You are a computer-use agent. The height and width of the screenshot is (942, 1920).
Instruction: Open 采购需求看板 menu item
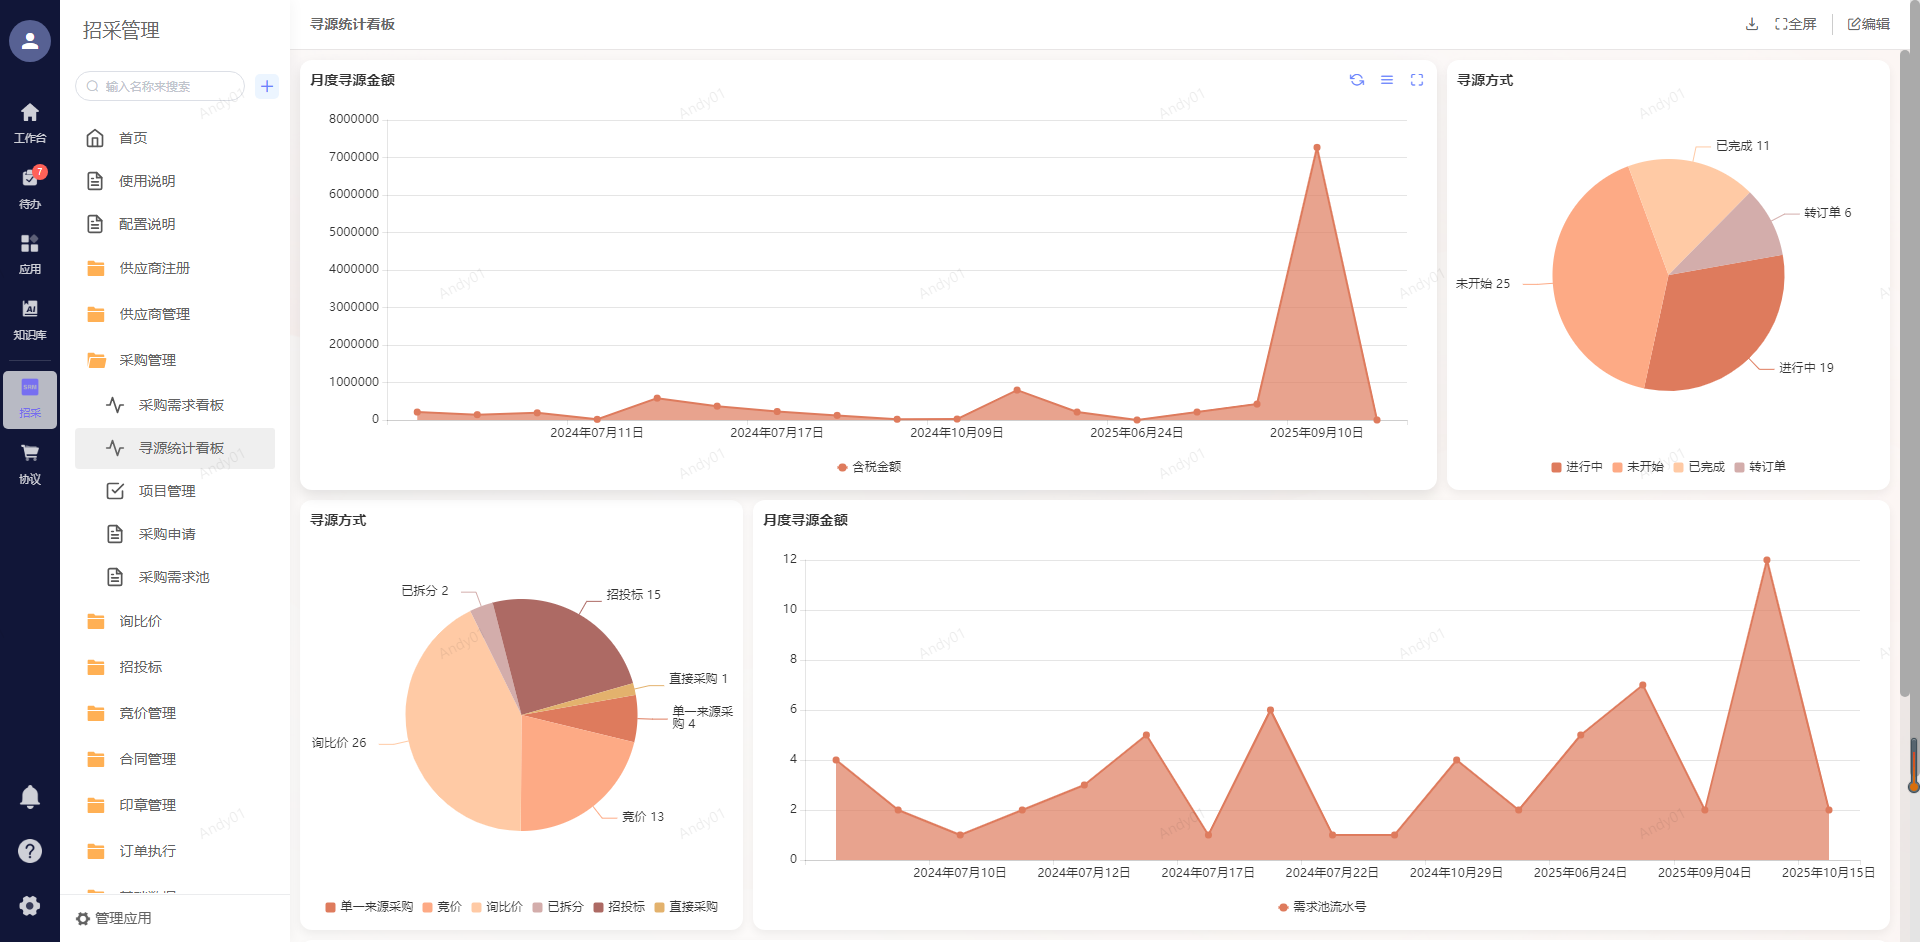(181, 405)
